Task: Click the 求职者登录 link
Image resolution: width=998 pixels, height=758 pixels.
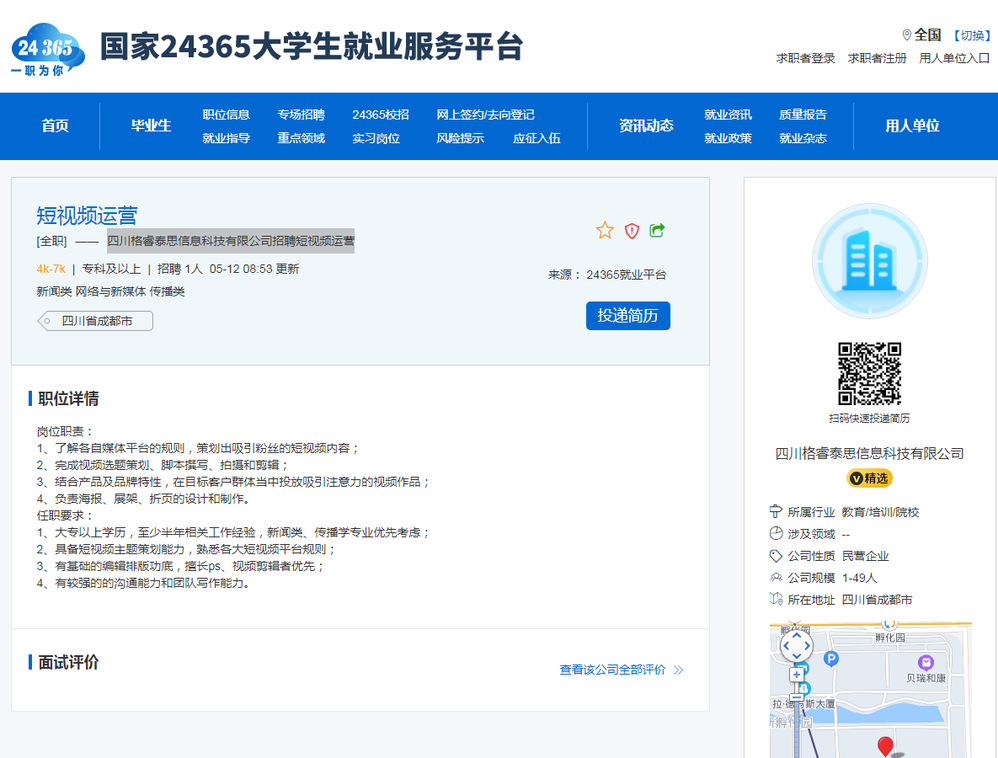Action: coord(805,58)
